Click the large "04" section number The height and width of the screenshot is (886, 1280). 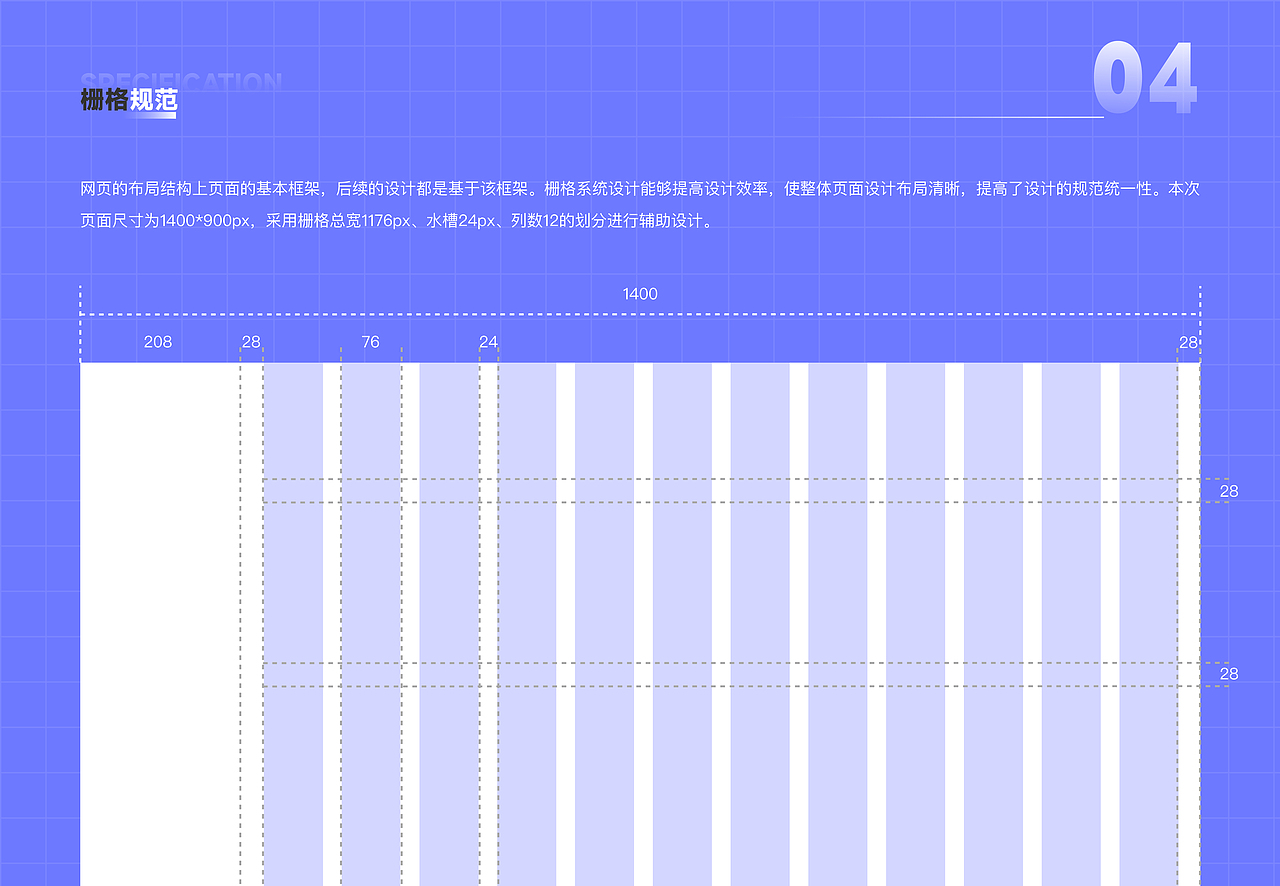[x=1146, y=80]
